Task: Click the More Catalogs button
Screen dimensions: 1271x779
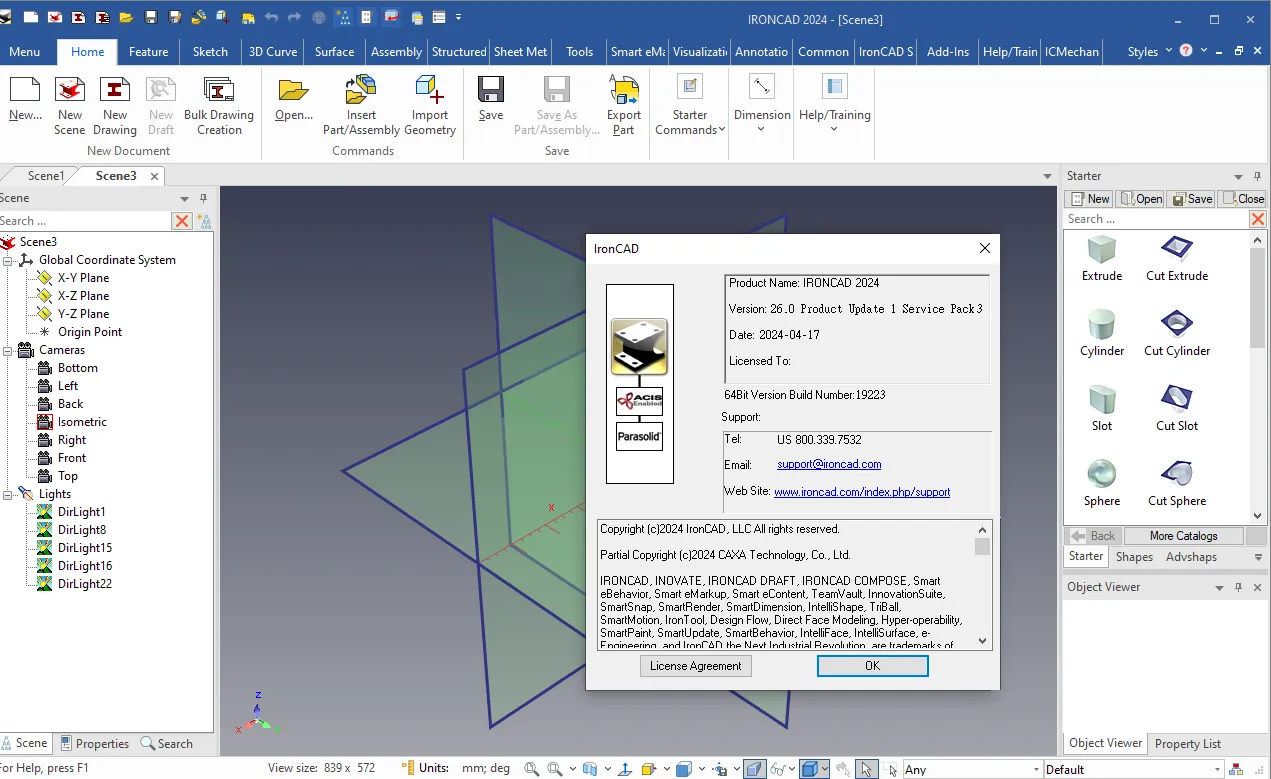Action: tap(1183, 536)
